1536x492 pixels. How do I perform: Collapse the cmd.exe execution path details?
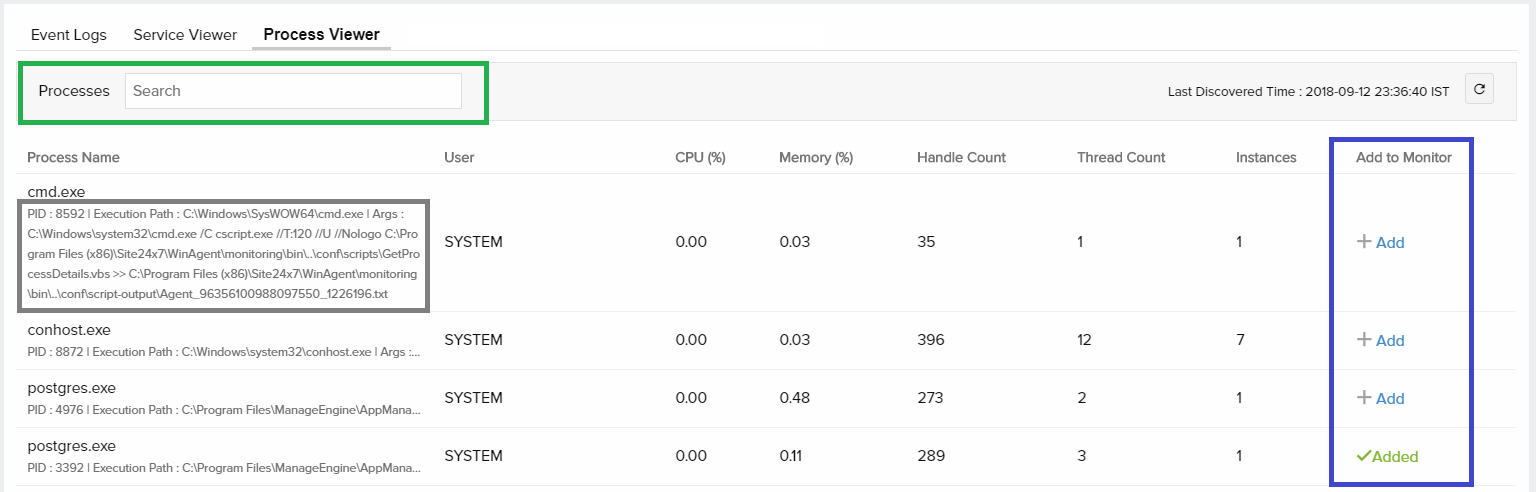tap(223, 255)
